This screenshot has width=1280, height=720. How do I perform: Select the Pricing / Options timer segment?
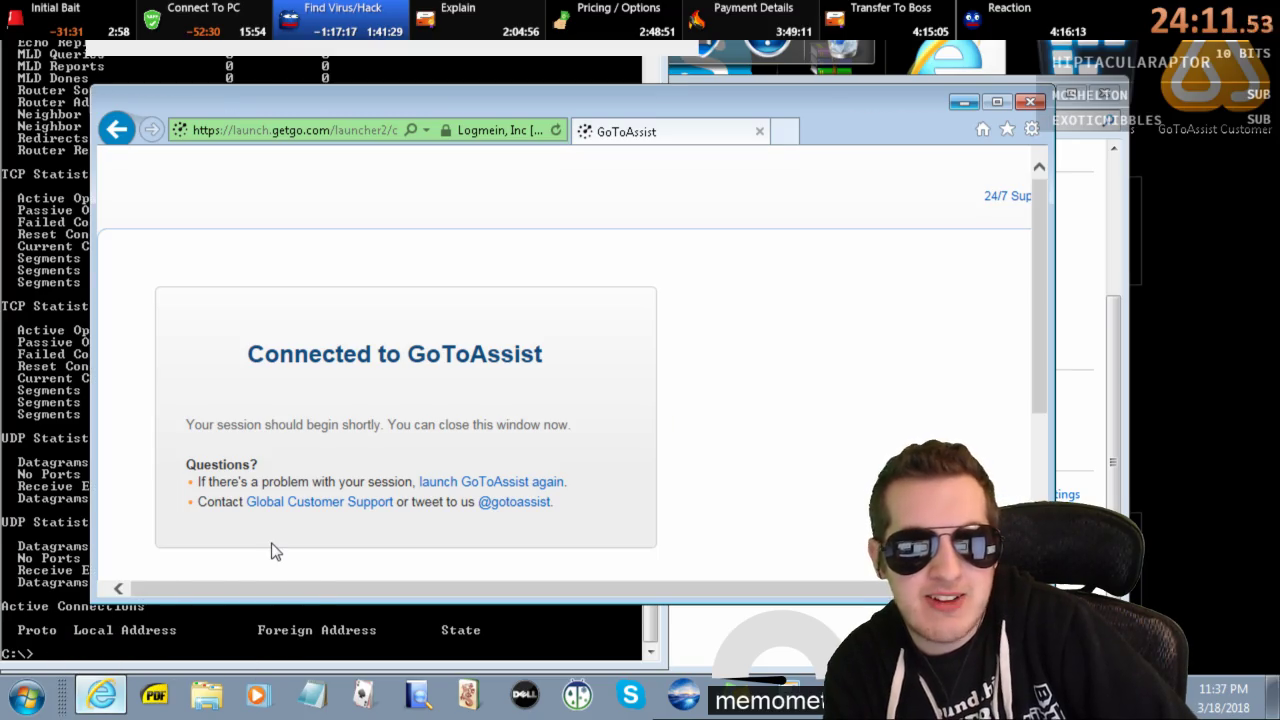(613, 20)
